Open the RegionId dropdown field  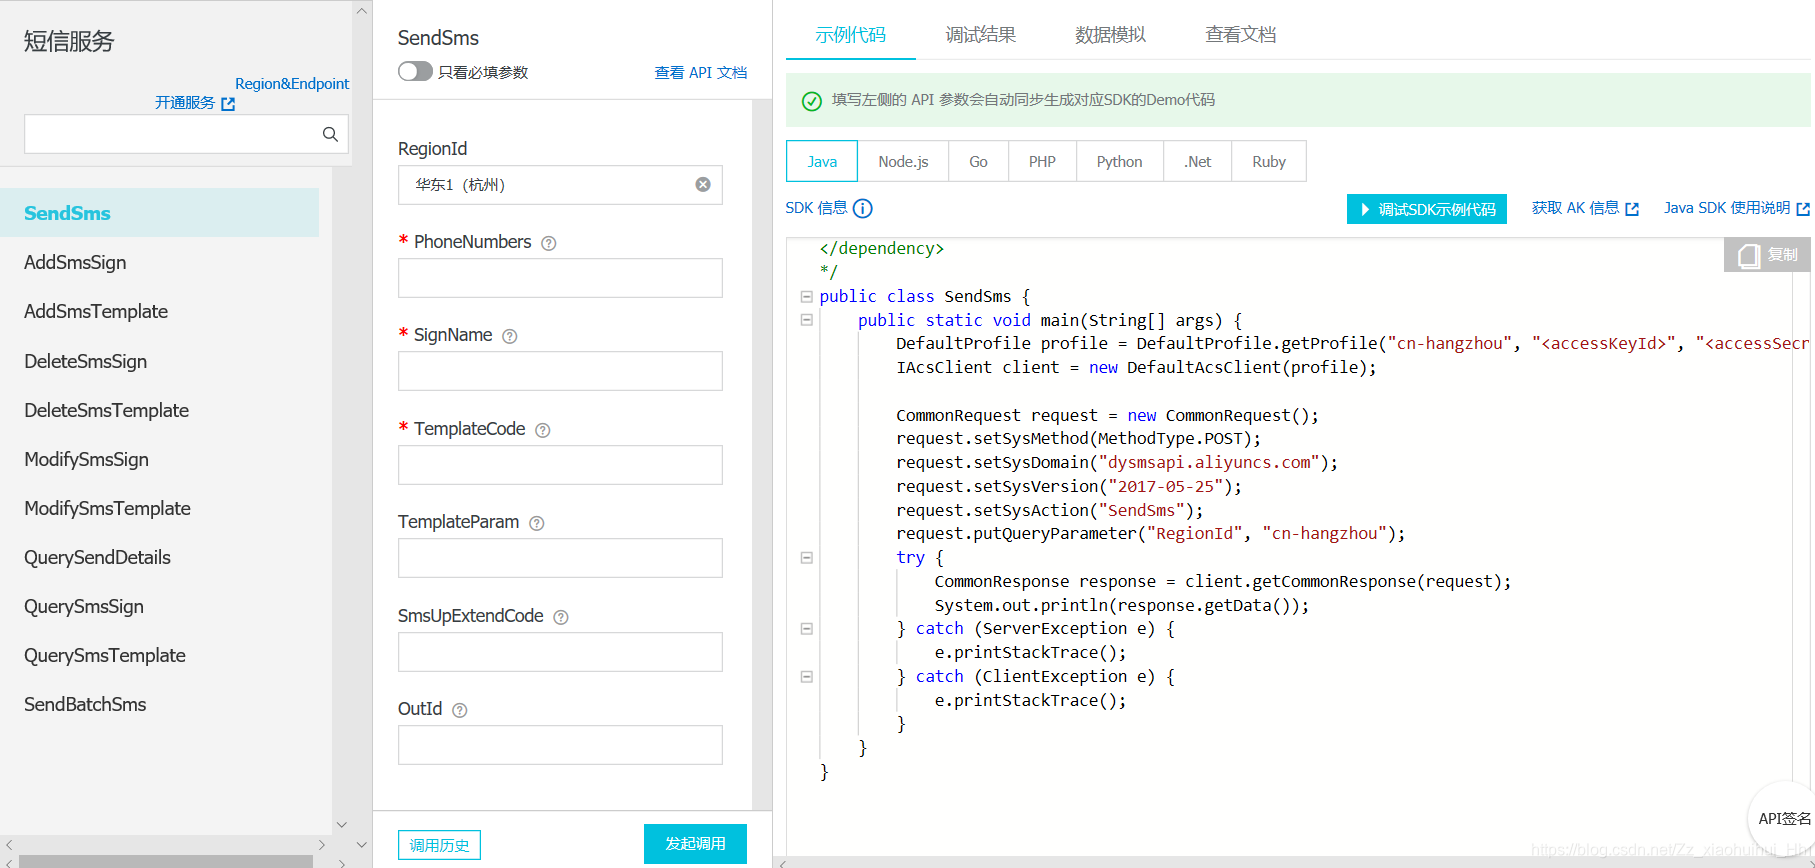point(560,185)
